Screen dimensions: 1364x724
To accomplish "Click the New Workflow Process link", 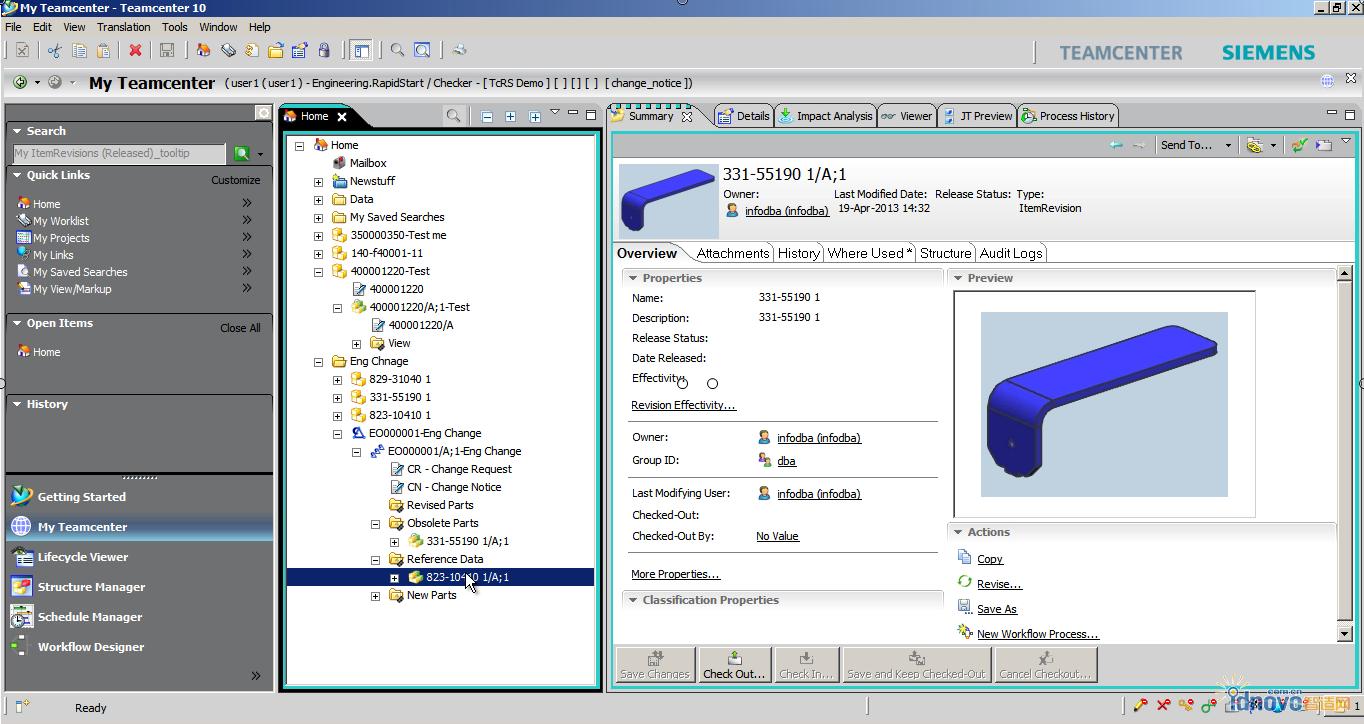I will coord(1037,634).
